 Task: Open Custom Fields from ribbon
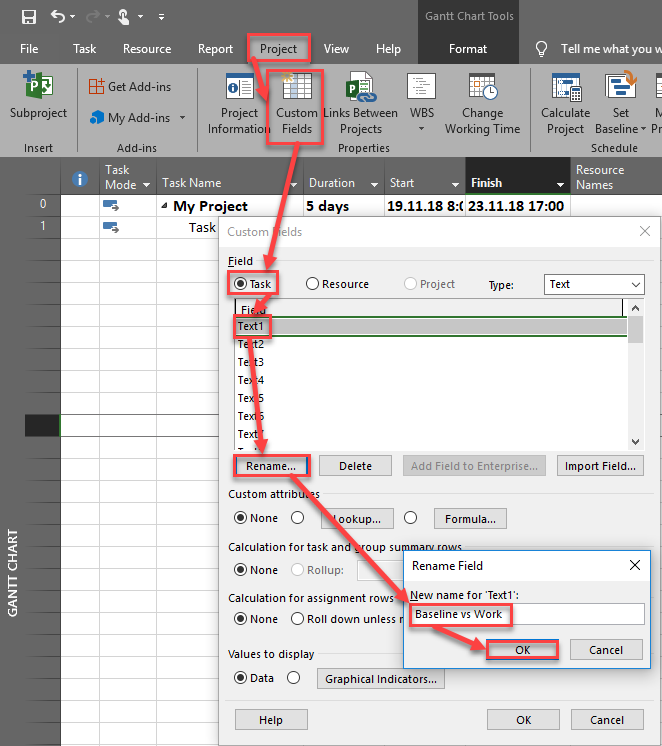click(297, 103)
